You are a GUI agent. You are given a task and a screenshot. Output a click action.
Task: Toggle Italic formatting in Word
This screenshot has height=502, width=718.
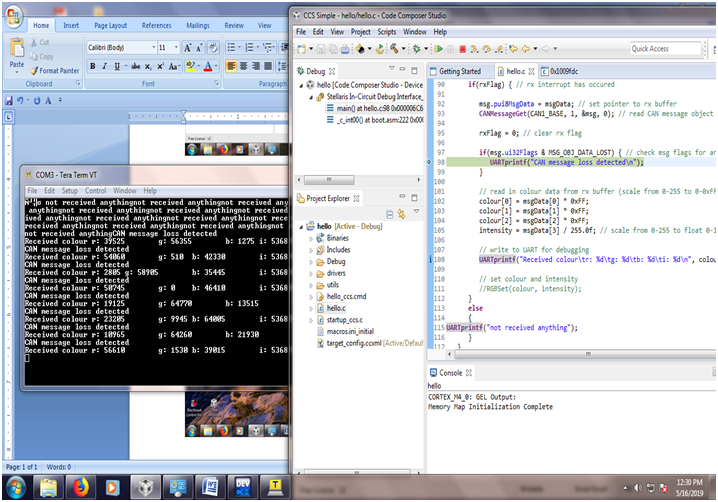pos(104,66)
